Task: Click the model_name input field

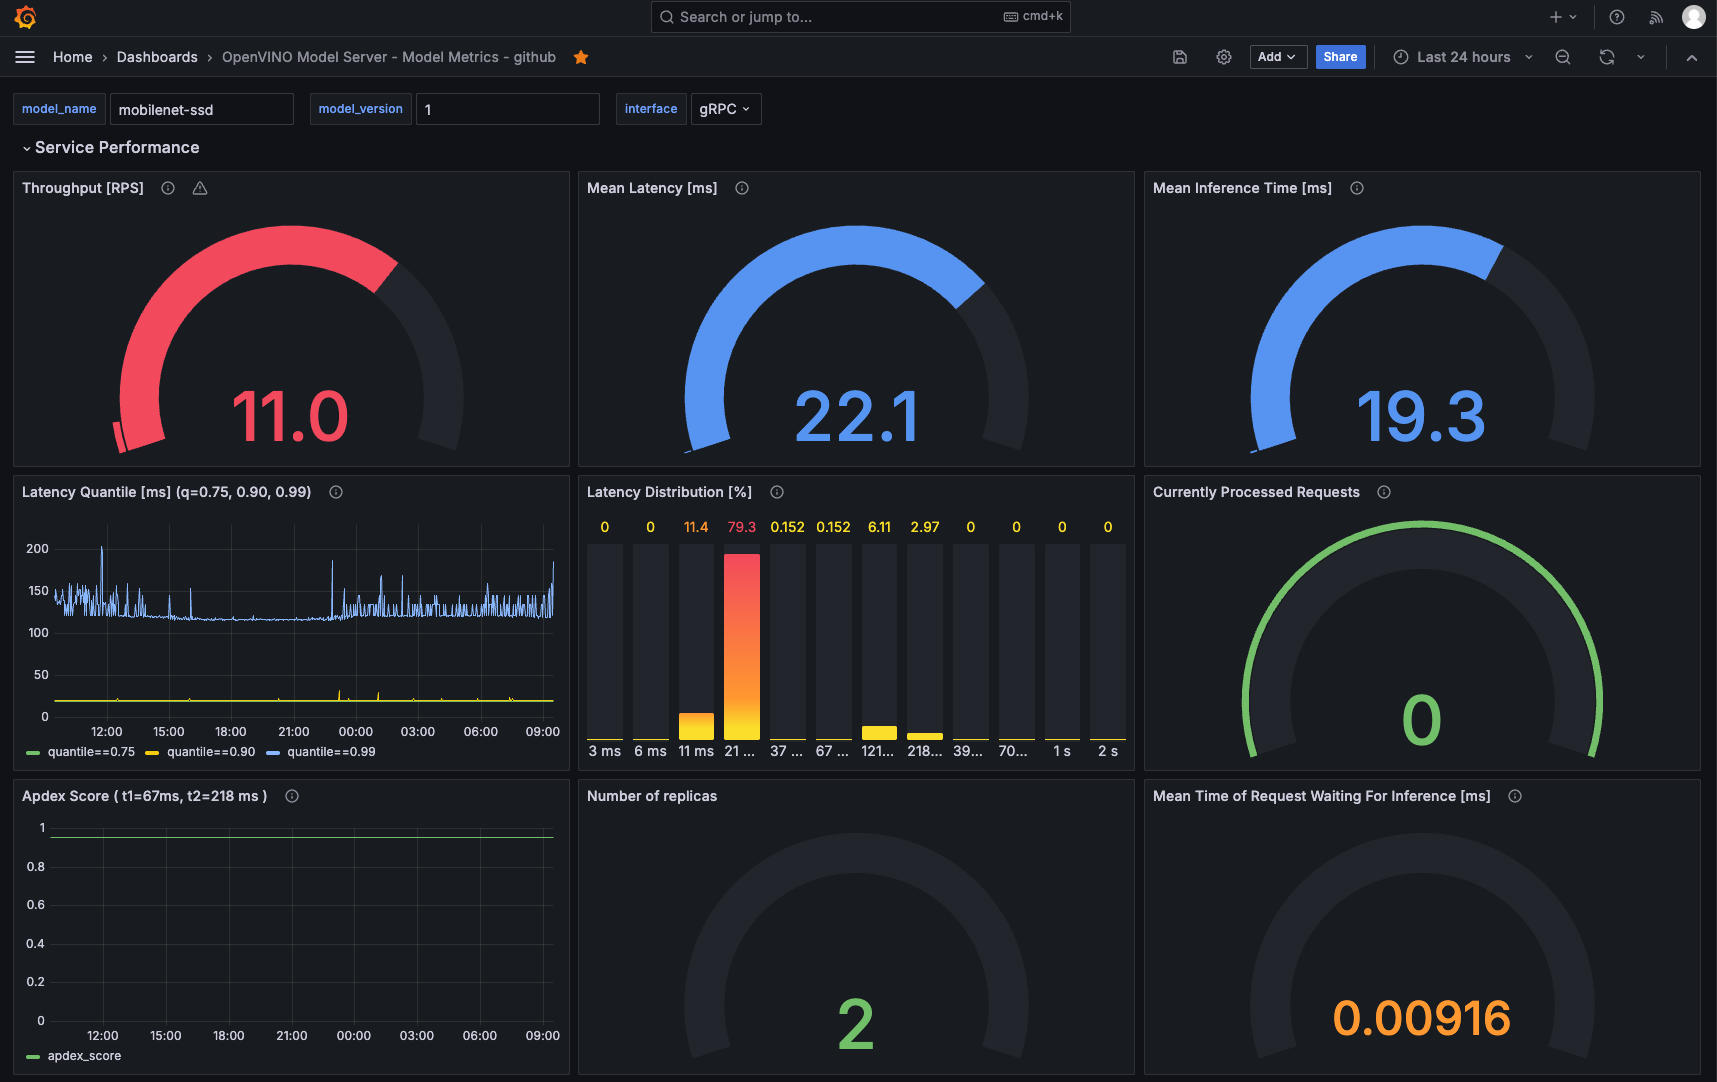Action: [201, 109]
